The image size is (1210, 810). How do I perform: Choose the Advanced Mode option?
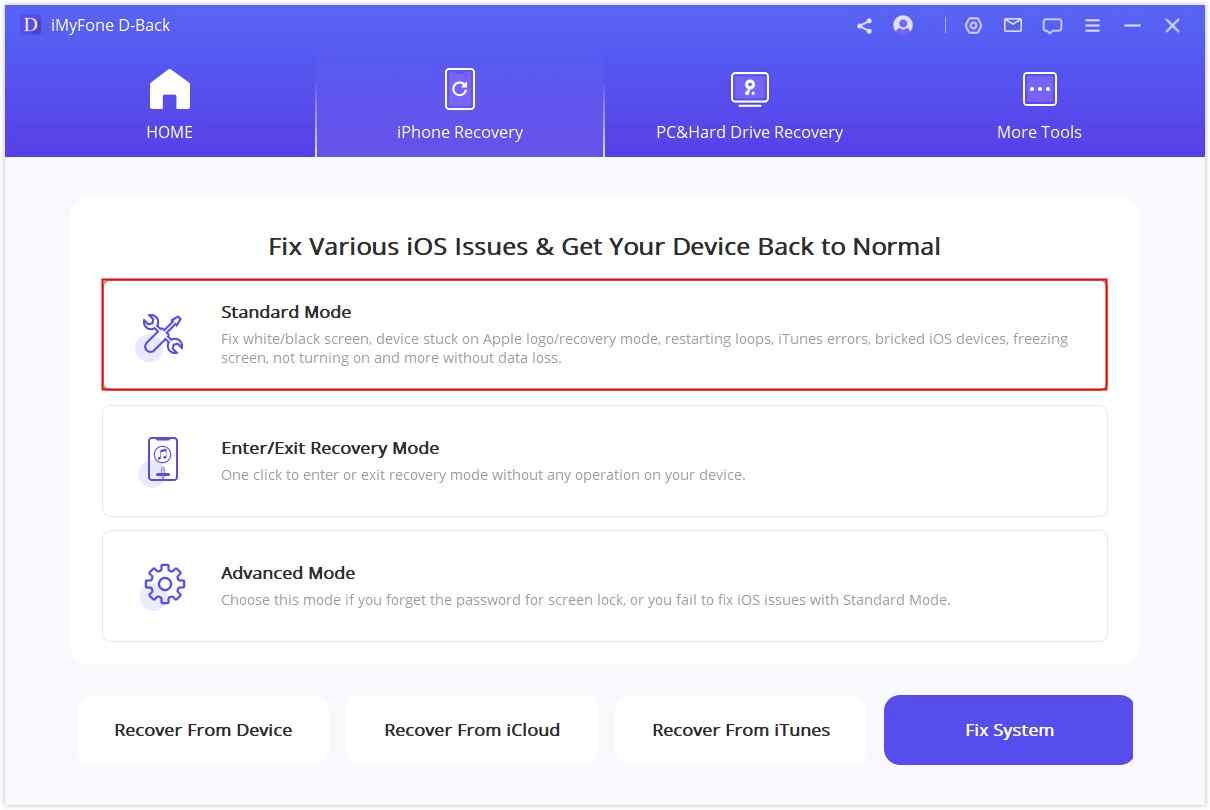(x=604, y=586)
